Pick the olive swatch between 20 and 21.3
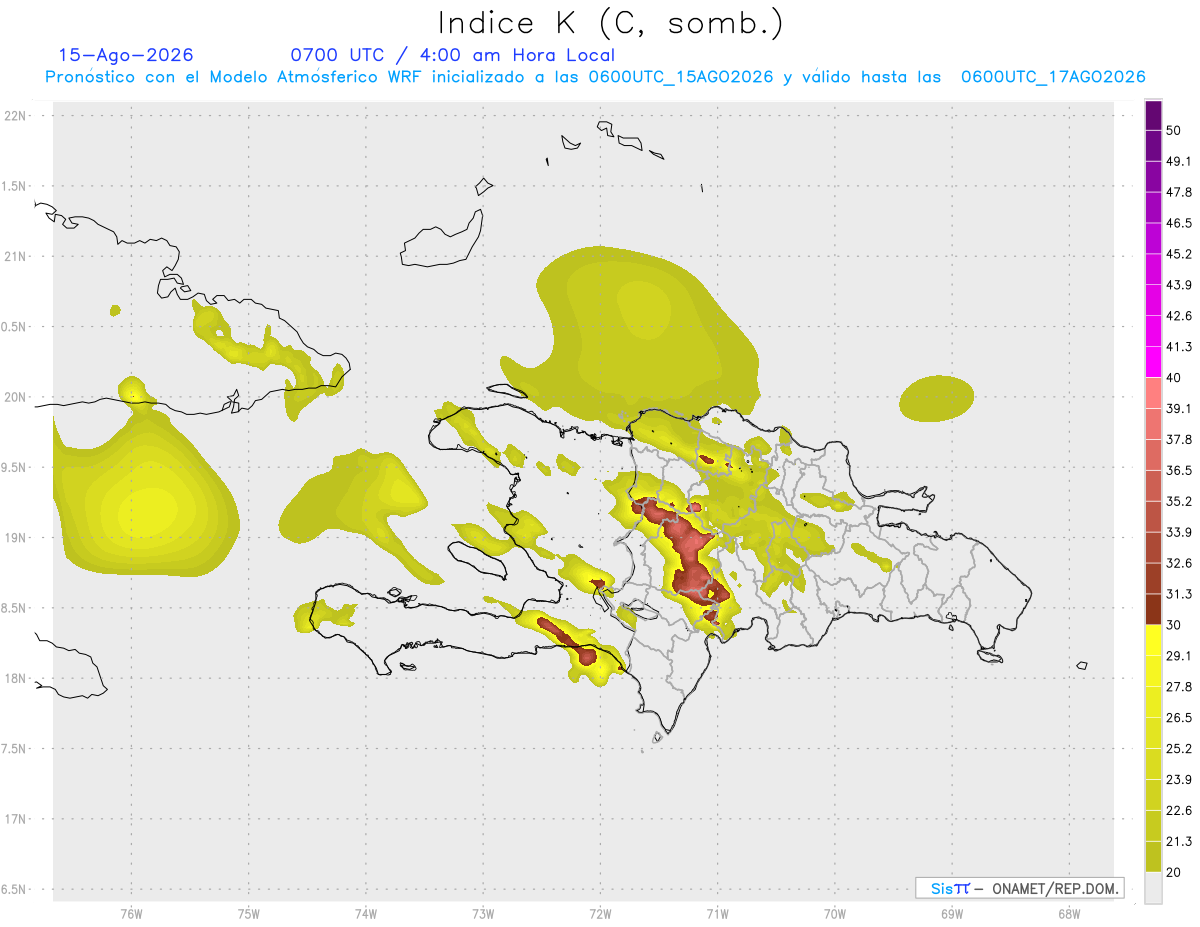Image resolution: width=1200 pixels, height=927 pixels. point(1153,857)
